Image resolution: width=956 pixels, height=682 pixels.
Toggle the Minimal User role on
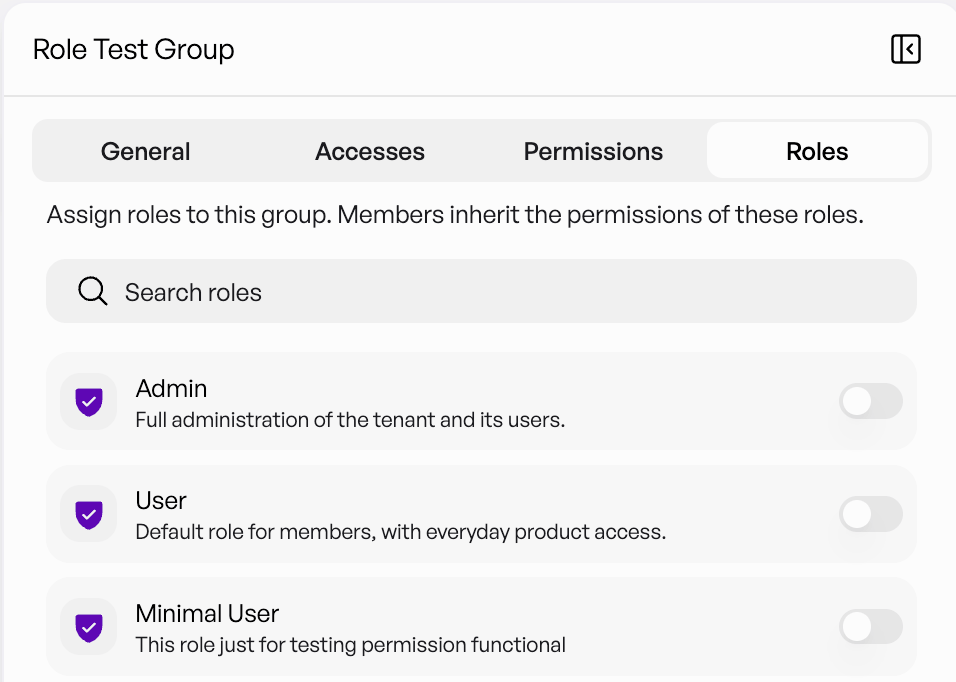pyautogui.click(x=871, y=627)
